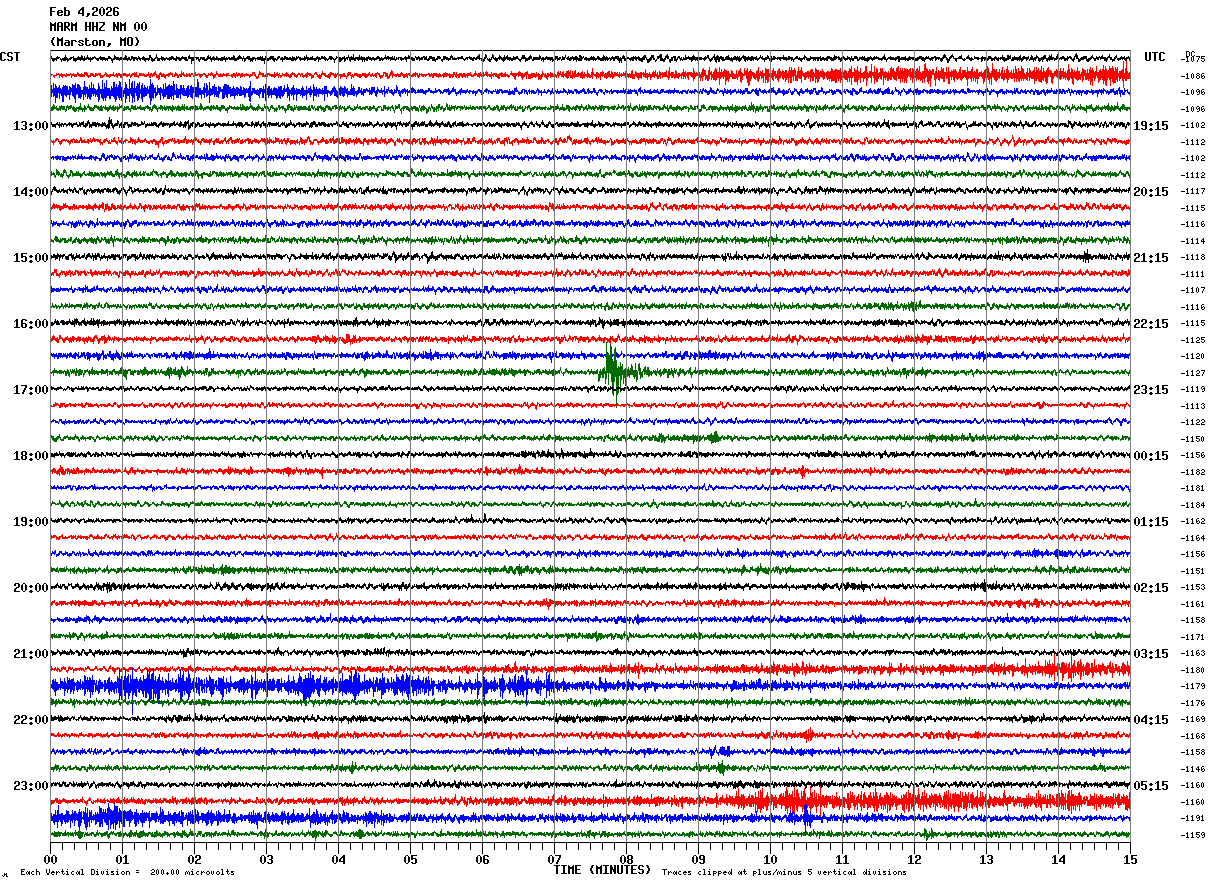Click the green seismic burst near minute 8
This screenshot has height=886, width=1210.
pos(615,371)
